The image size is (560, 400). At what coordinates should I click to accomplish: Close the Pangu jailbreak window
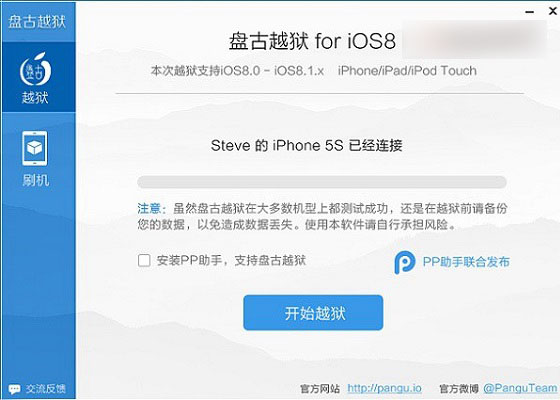(x=552, y=11)
